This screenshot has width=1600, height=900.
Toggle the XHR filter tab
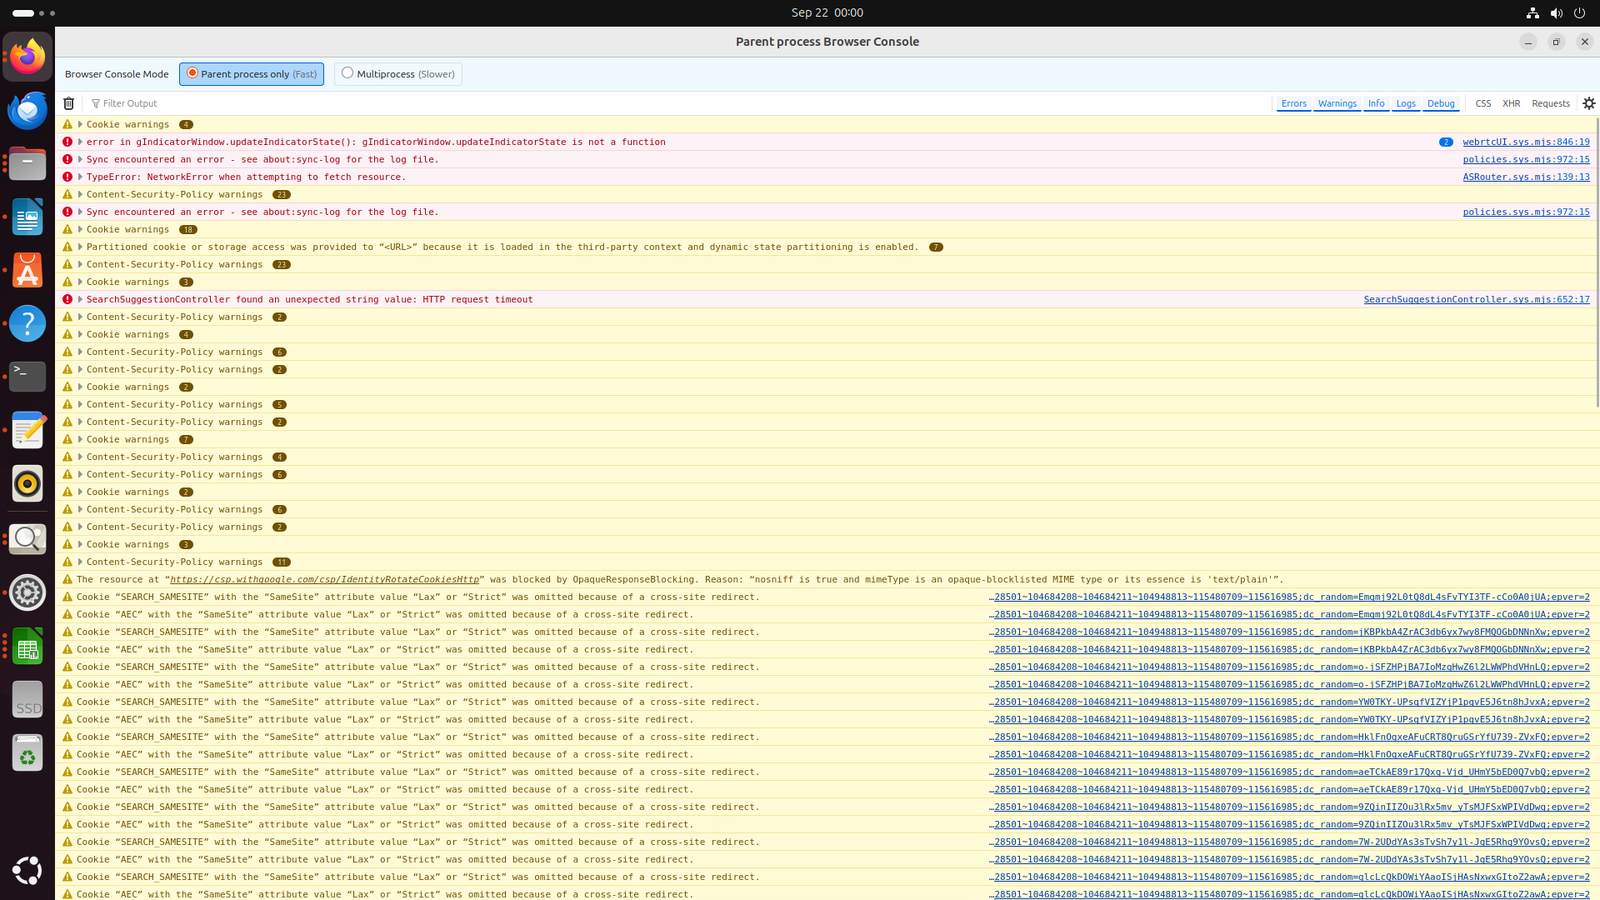click(1511, 103)
